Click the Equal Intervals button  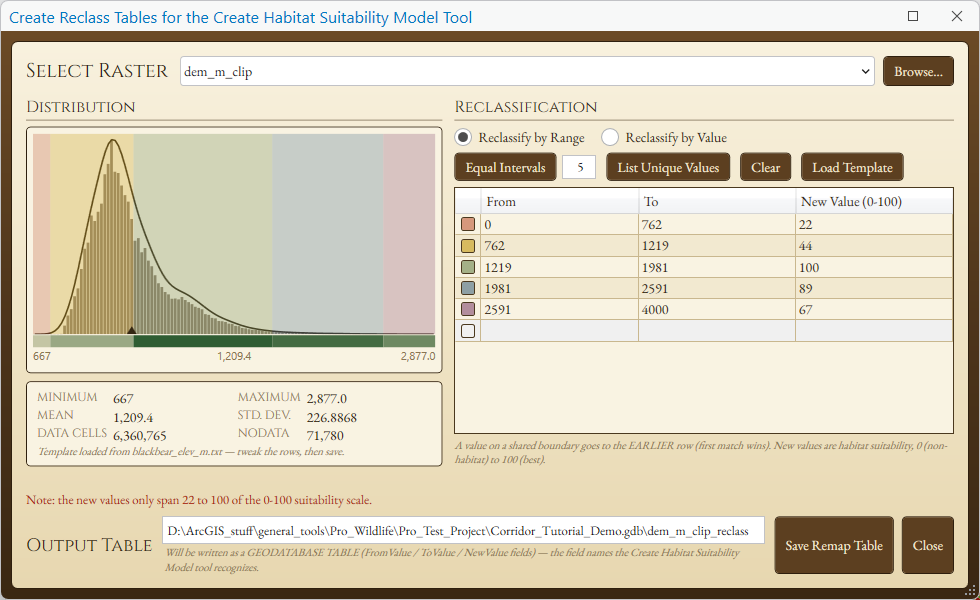click(505, 168)
